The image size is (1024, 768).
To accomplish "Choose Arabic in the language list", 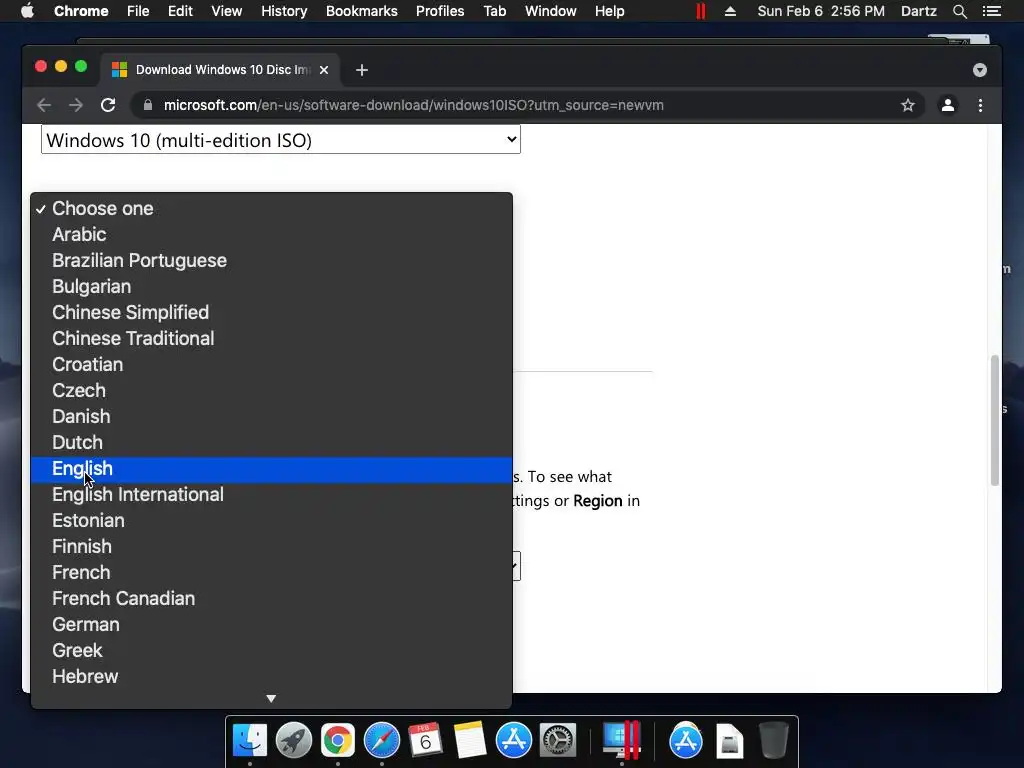I will coord(271,234).
